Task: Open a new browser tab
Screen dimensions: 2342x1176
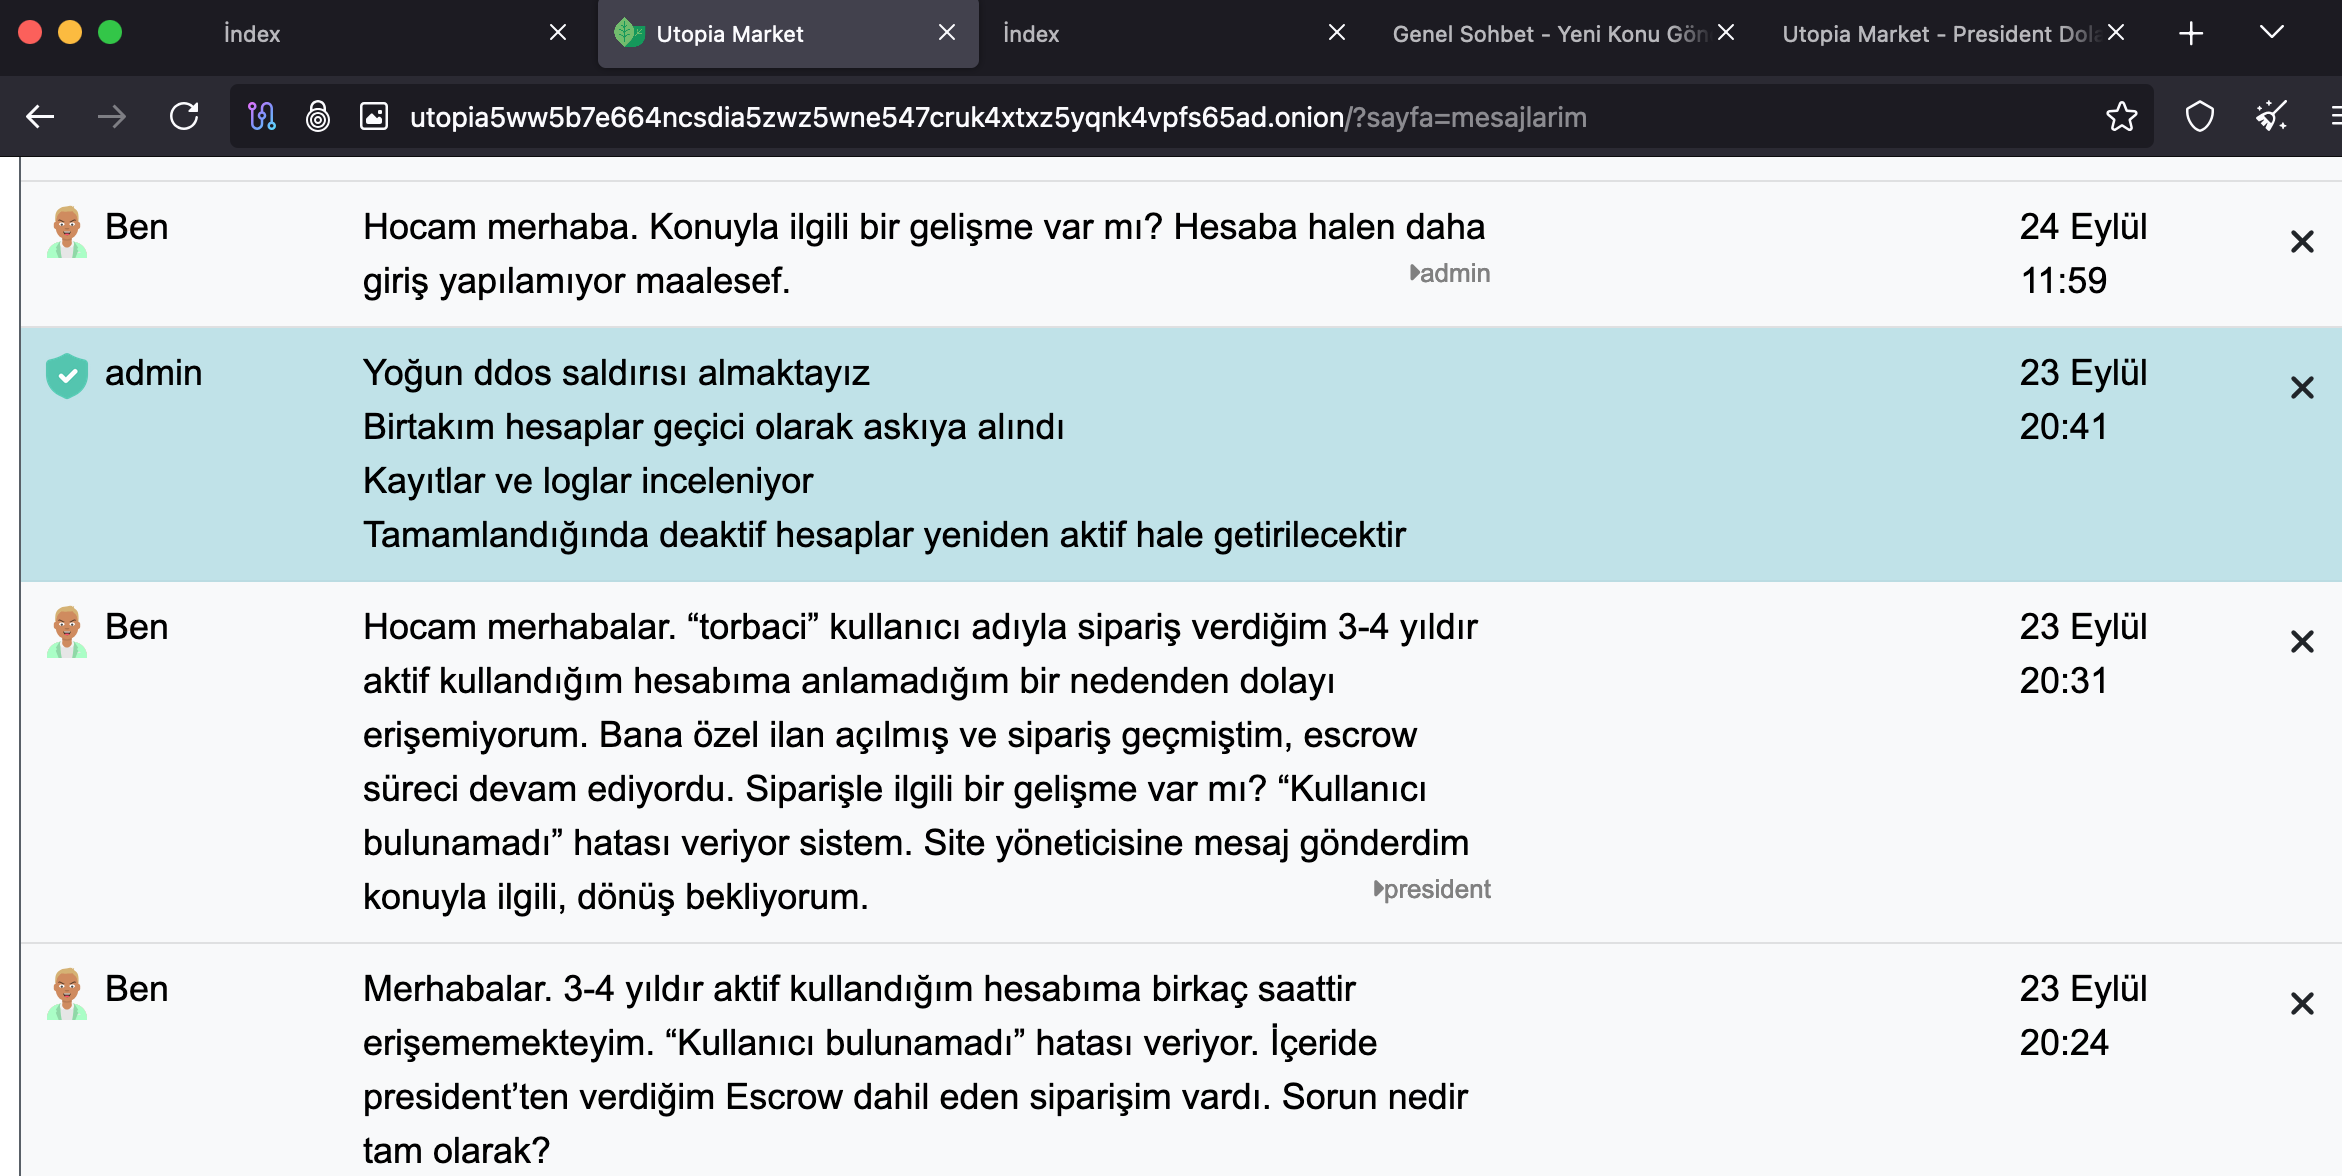Action: 2190,33
